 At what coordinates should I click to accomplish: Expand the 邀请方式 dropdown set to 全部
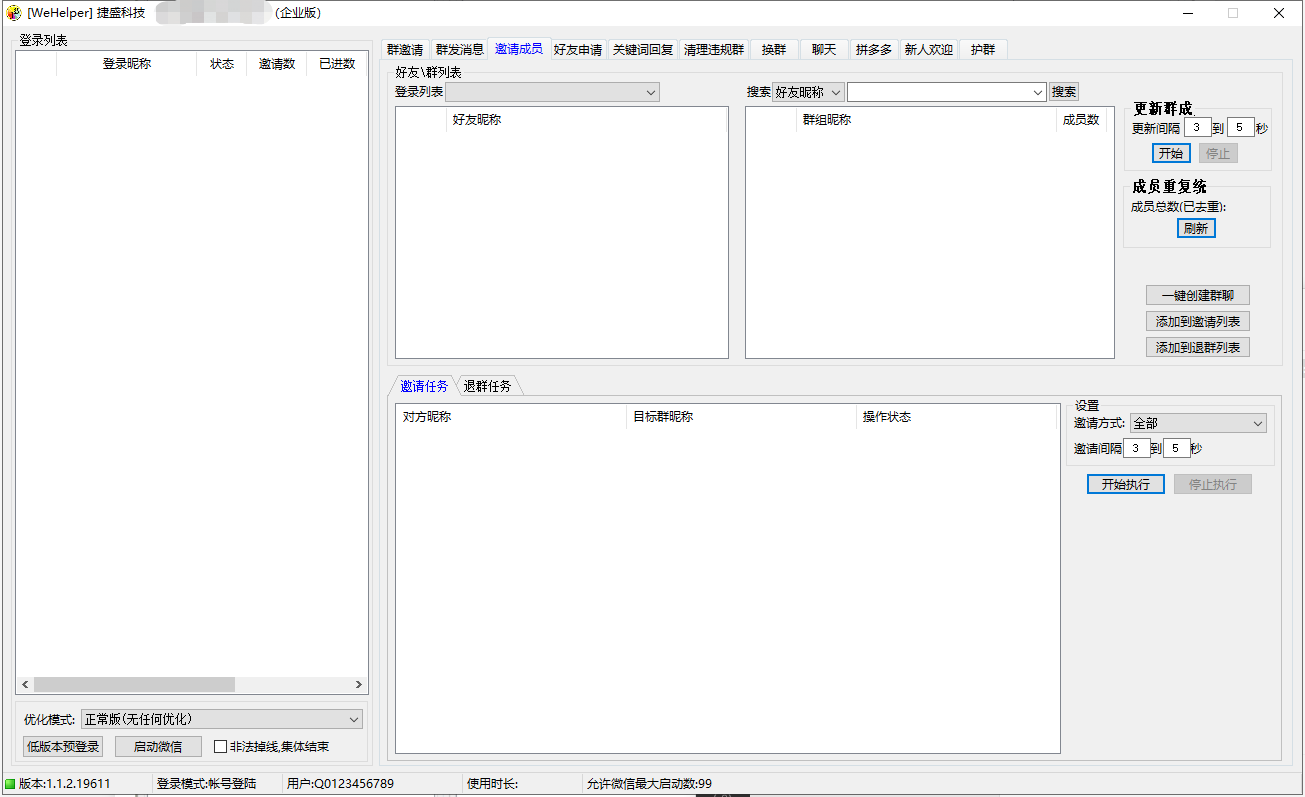click(x=1197, y=424)
